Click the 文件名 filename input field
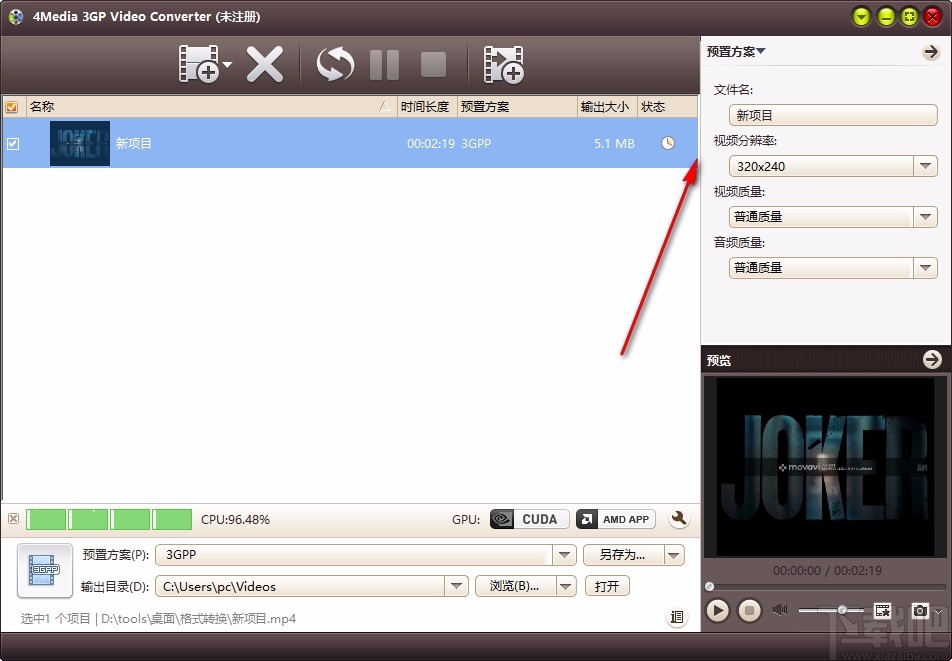Screen dimensions: 952x661 832,114
